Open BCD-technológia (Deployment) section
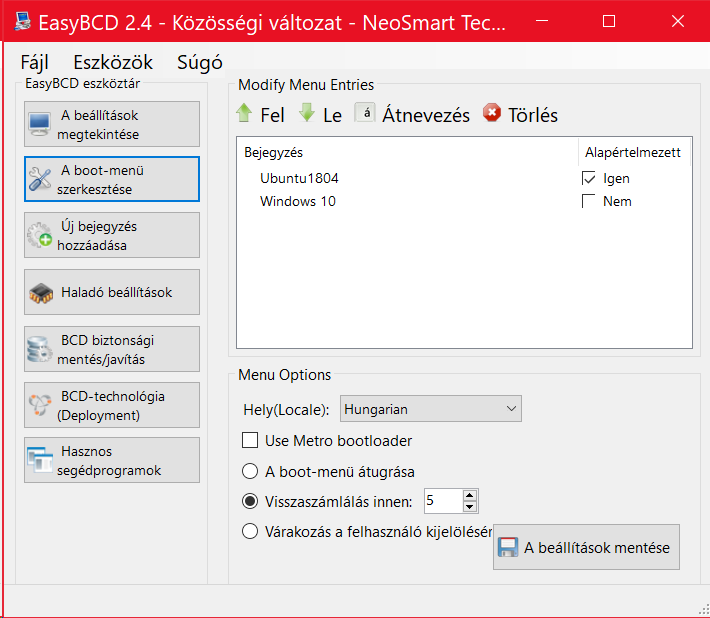Viewport: 710px width, 618px height. point(112,405)
